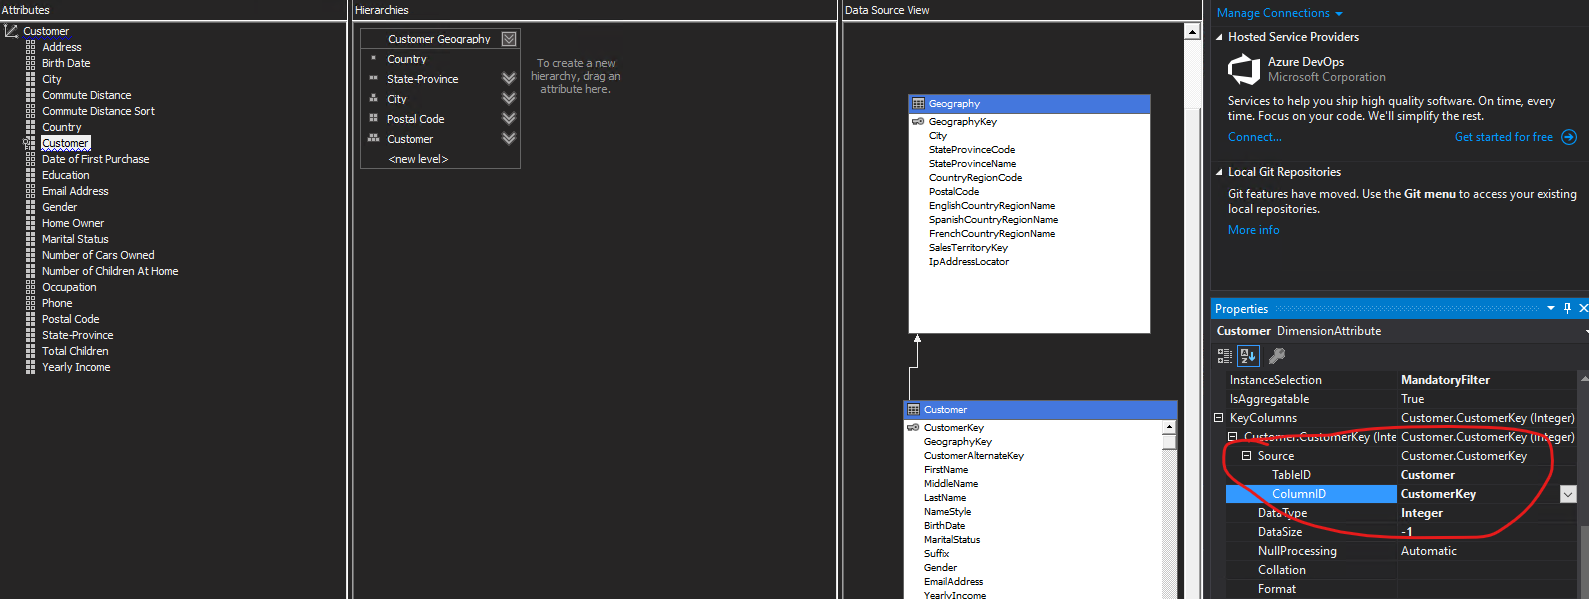Click the Customer table scroll-up arrow
This screenshot has height=599, width=1589.
tap(1169, 427)
